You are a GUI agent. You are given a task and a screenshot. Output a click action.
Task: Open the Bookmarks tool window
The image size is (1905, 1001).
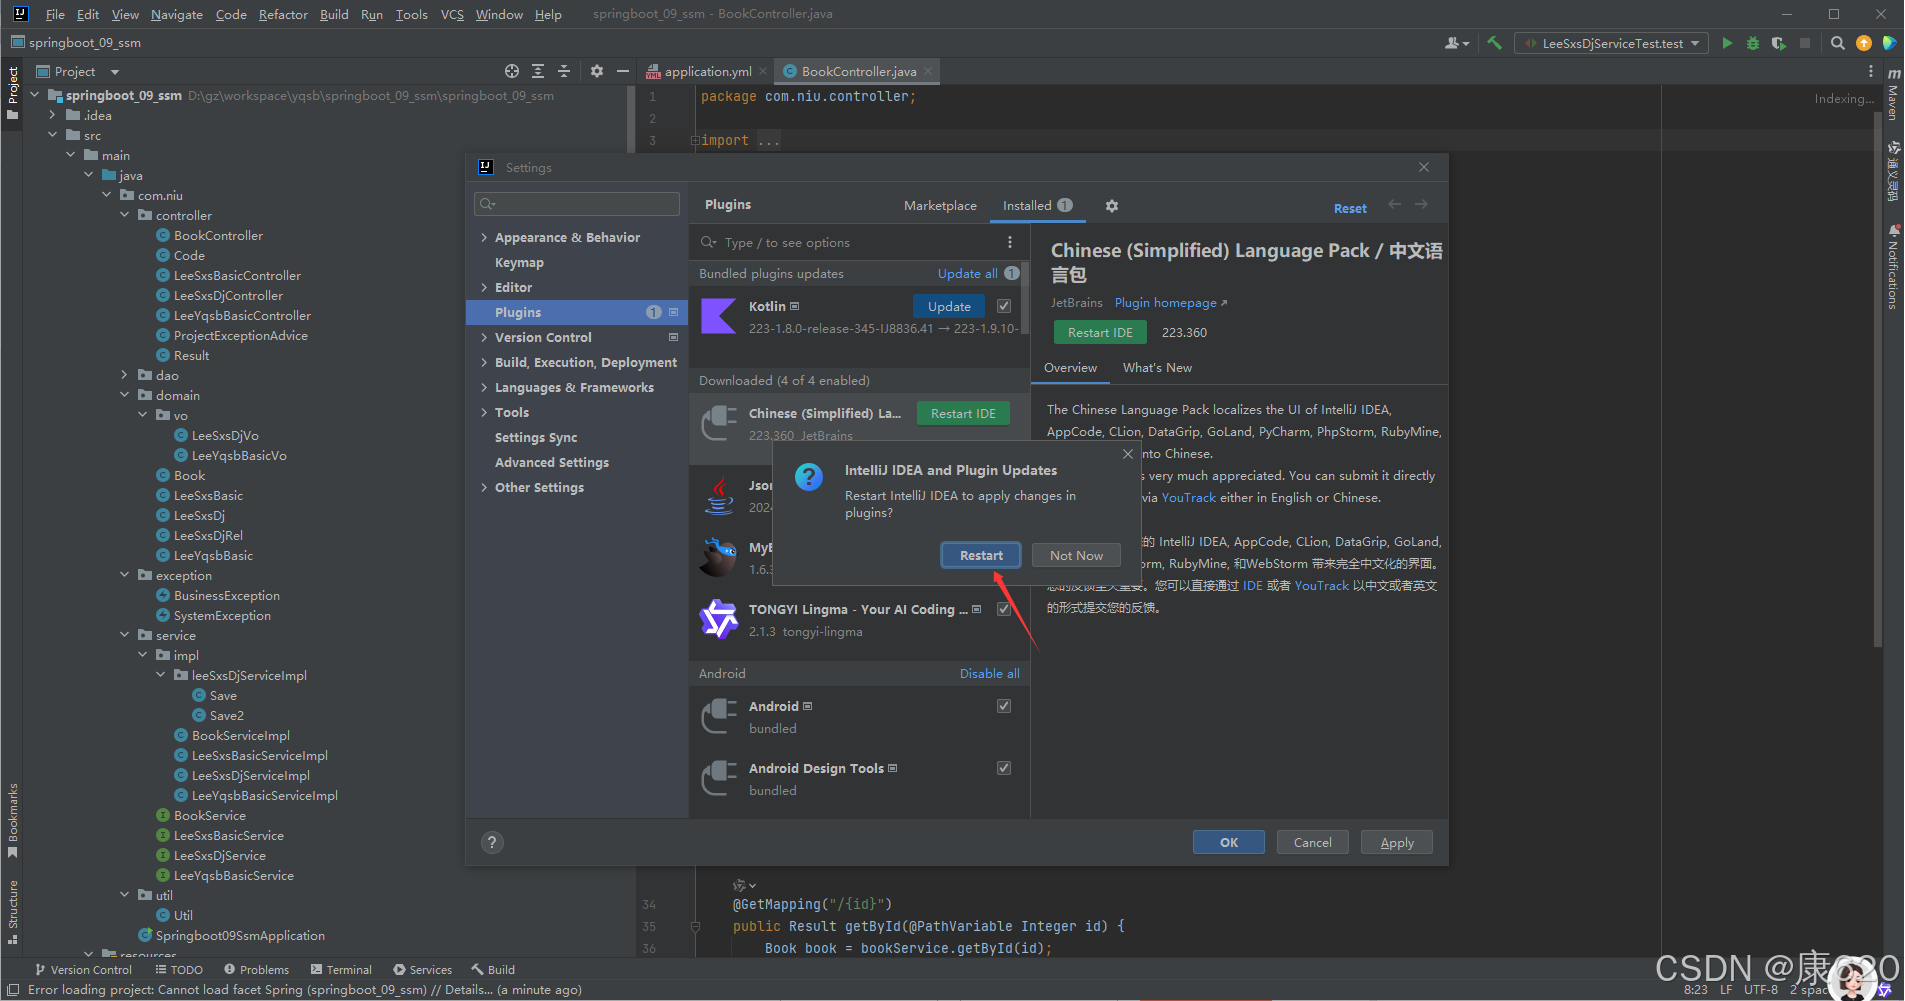point(13,820)
